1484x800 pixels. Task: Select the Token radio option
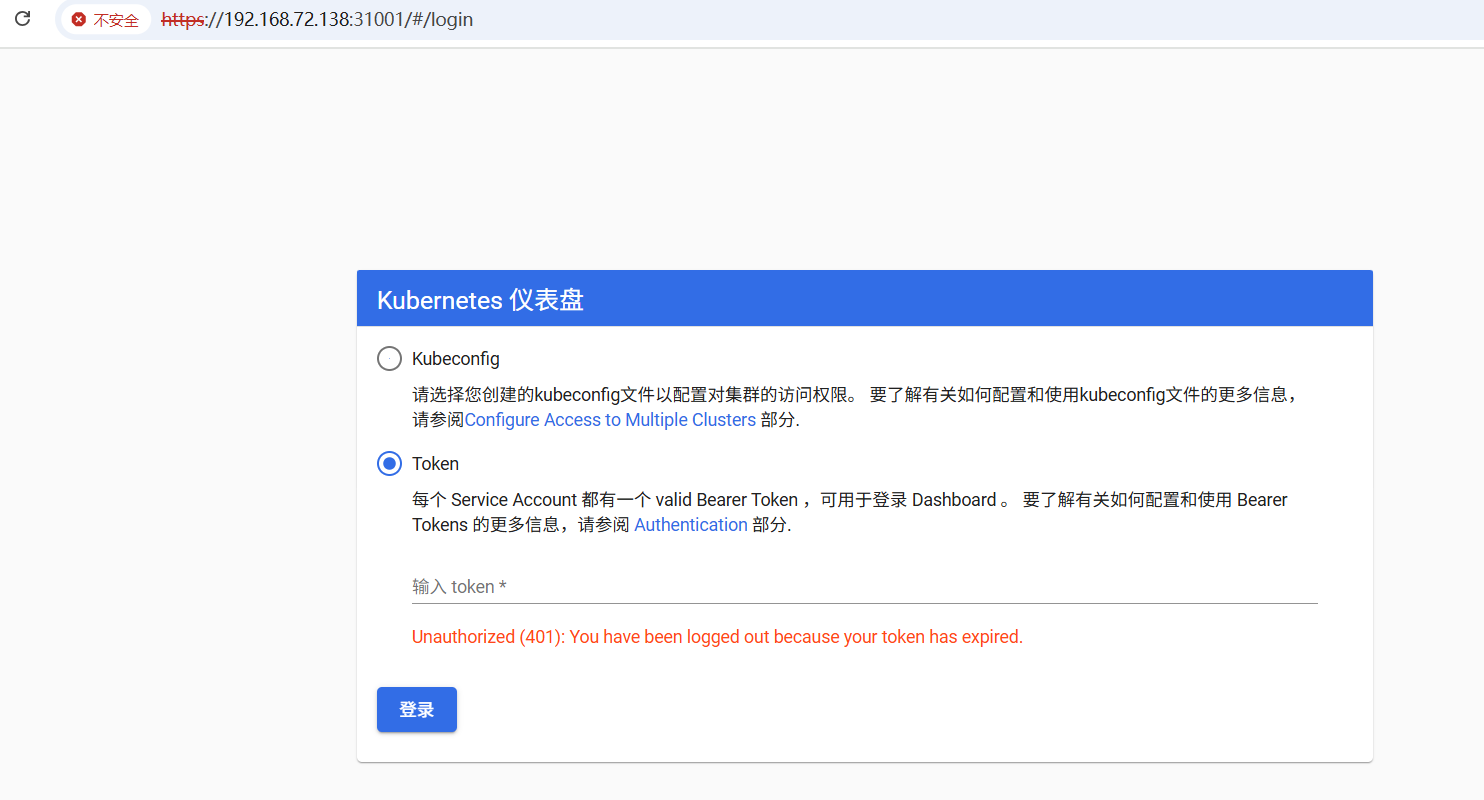(389, 464)
